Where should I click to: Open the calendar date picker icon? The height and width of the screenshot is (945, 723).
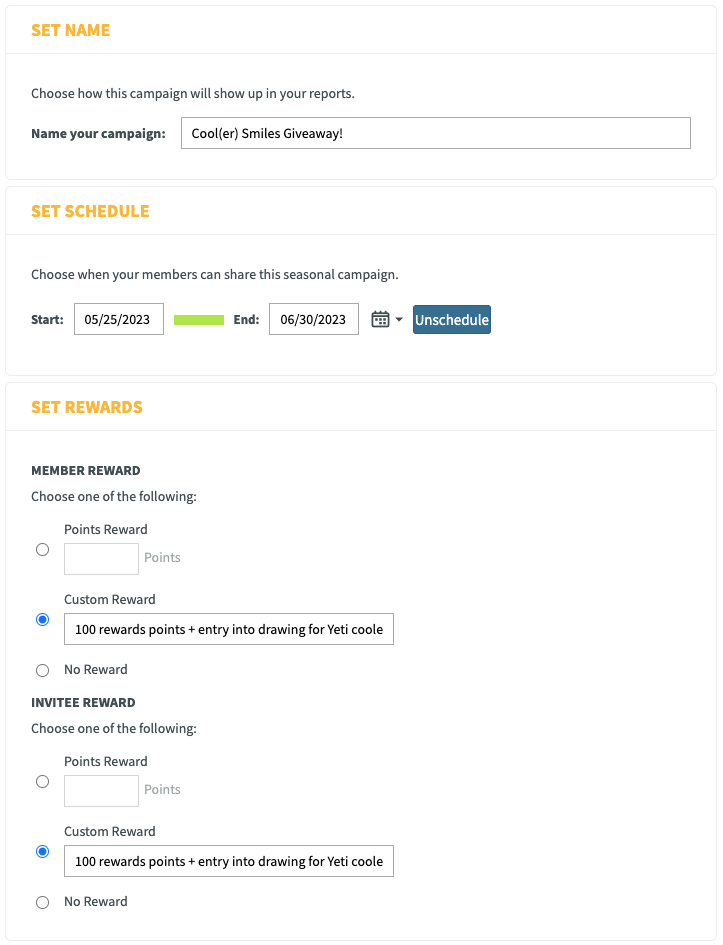coord(380,319)
